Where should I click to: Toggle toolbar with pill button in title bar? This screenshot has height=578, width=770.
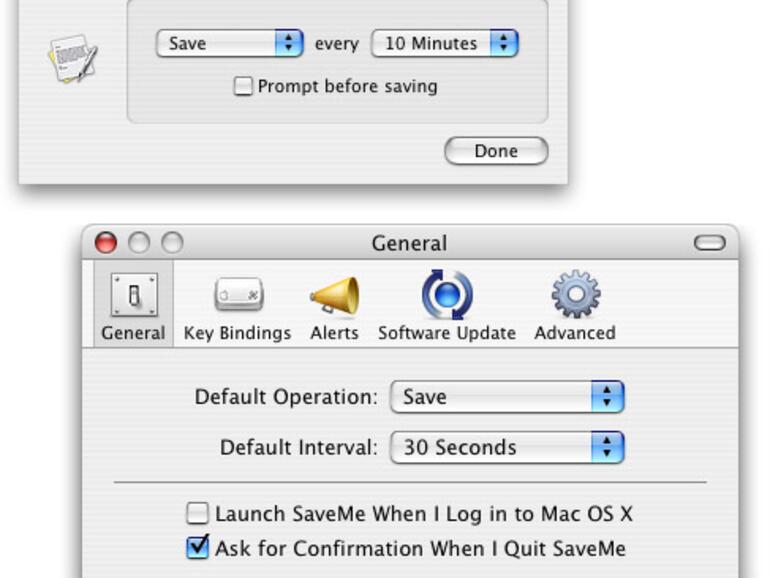point(709,243)
